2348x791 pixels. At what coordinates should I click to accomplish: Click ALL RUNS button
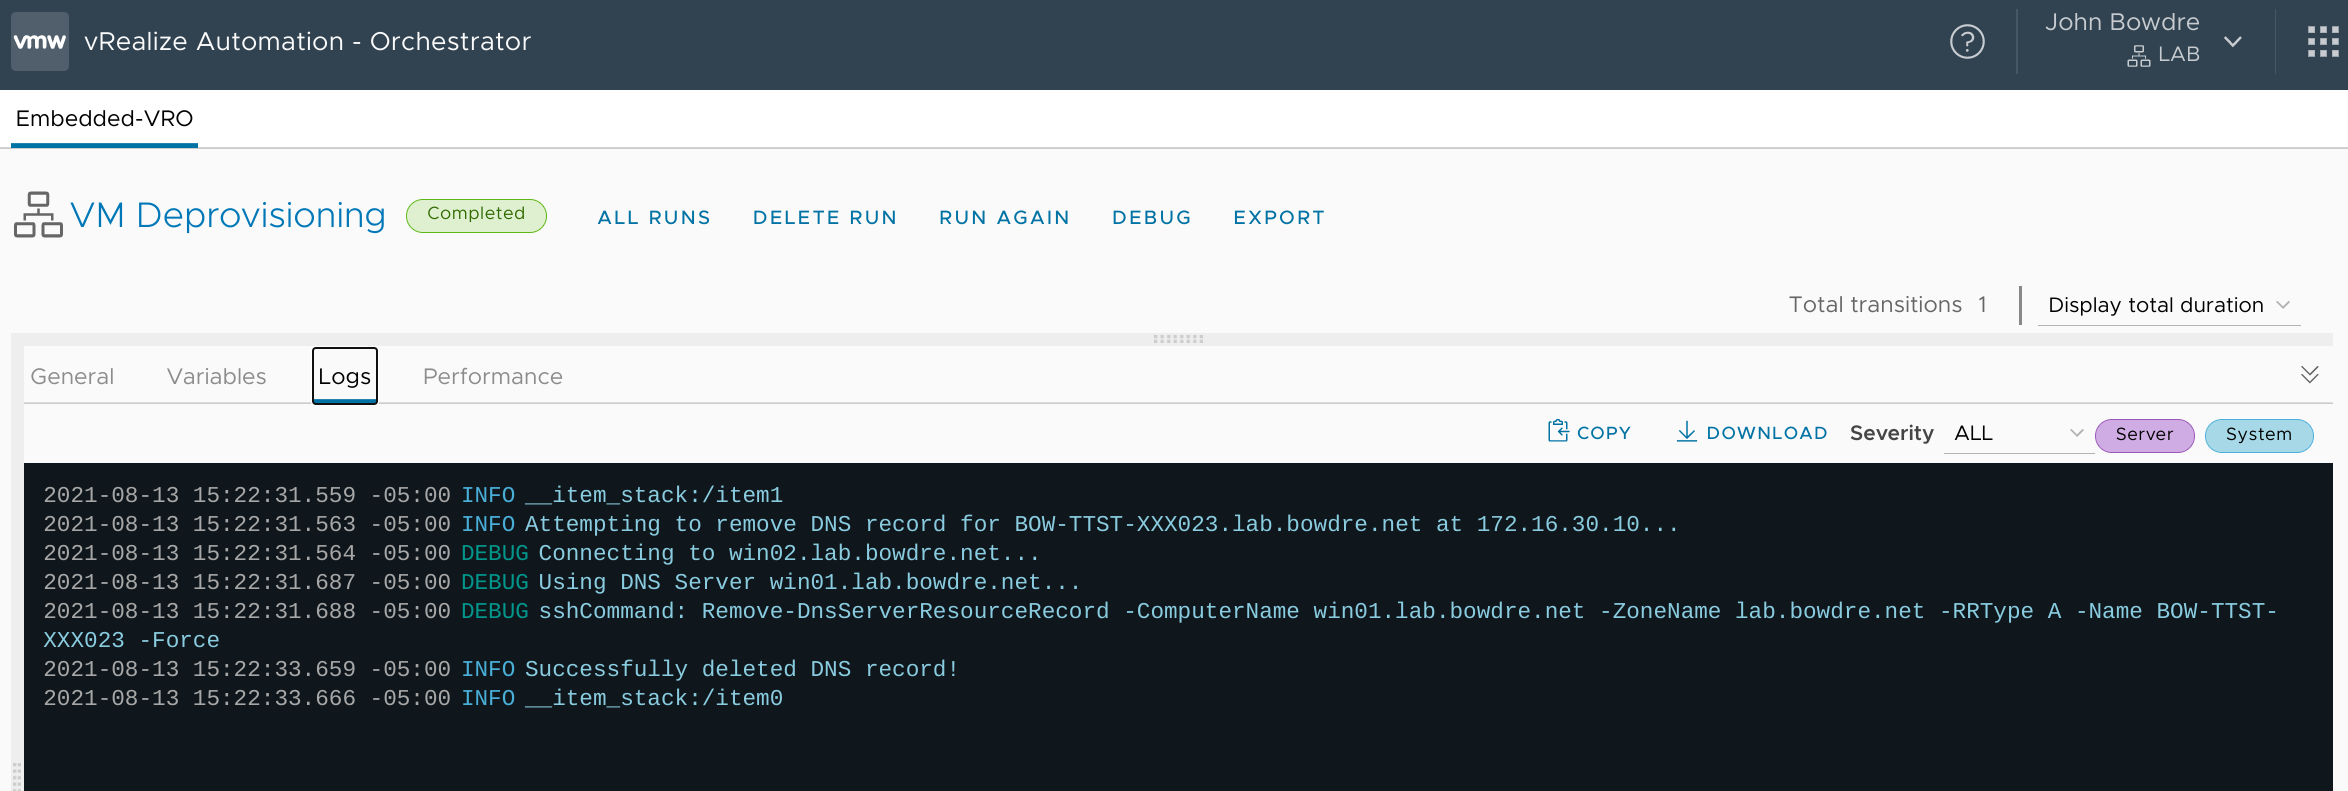tap(654, 217)
